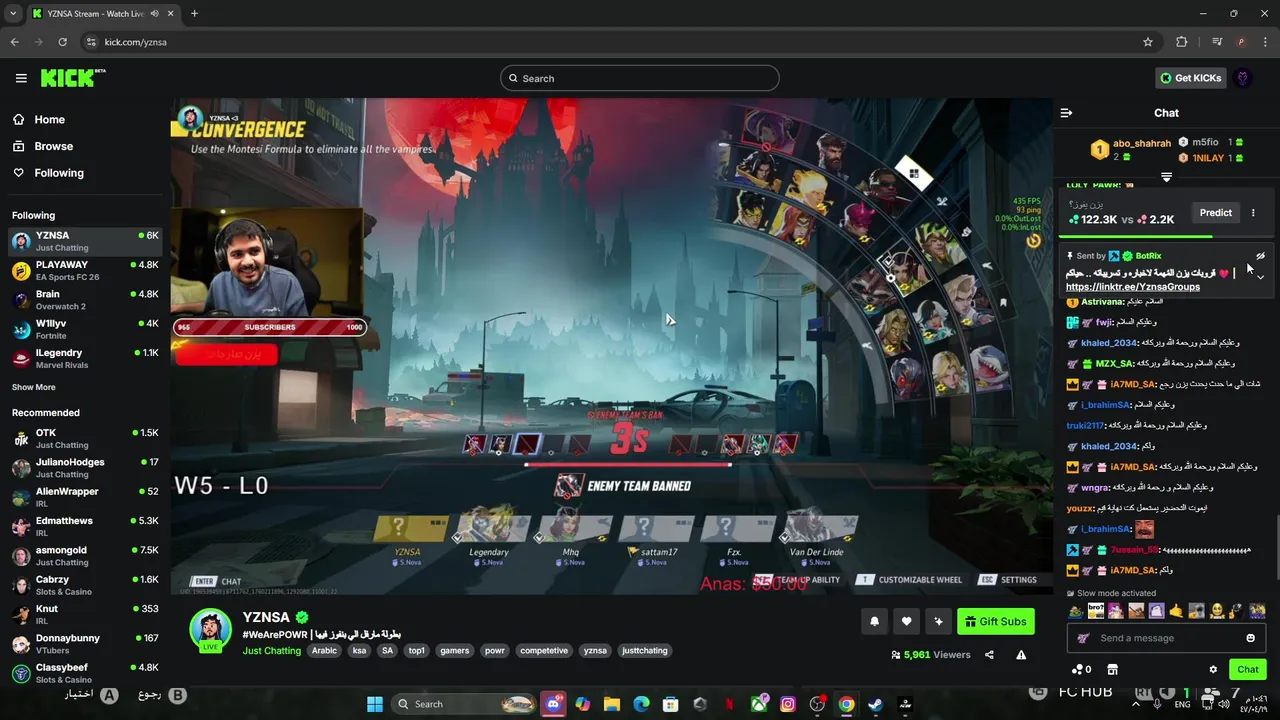
Task: Open Brain Overwatch 2 channel
Action: 84,300
